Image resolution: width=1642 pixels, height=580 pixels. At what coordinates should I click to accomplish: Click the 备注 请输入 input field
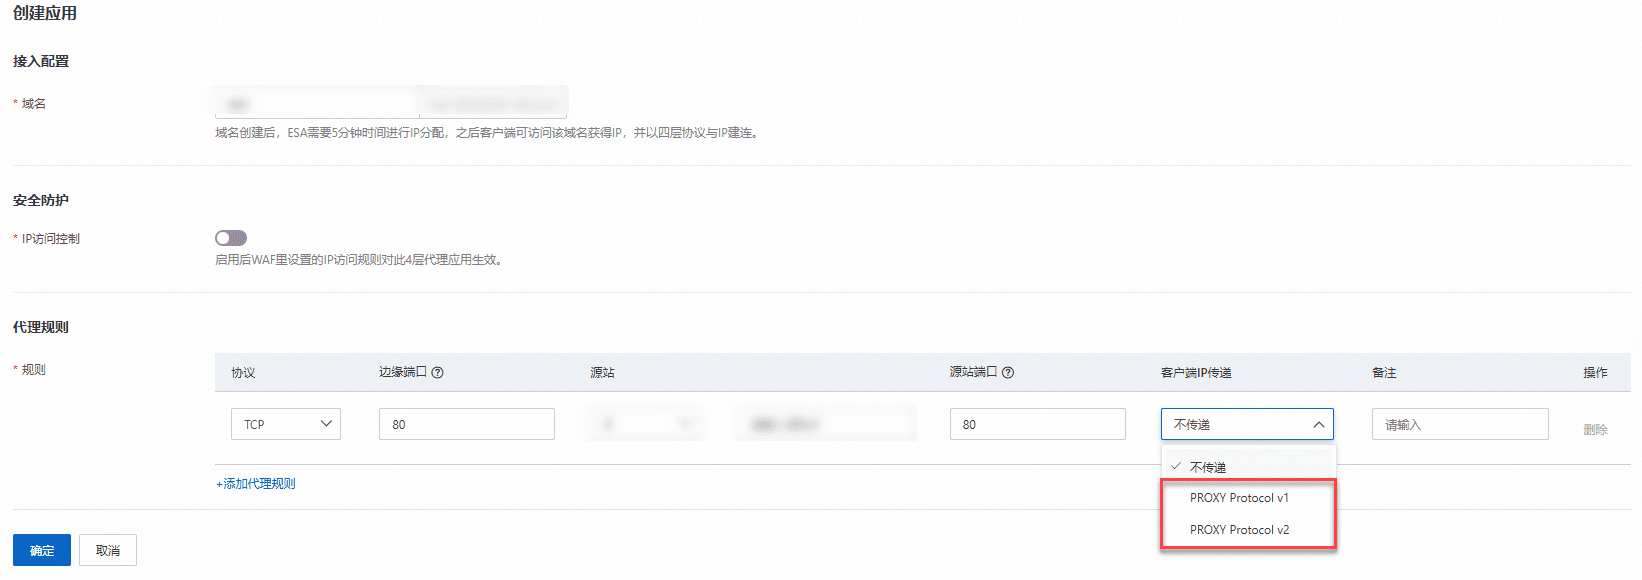(x=1460, y=424)
